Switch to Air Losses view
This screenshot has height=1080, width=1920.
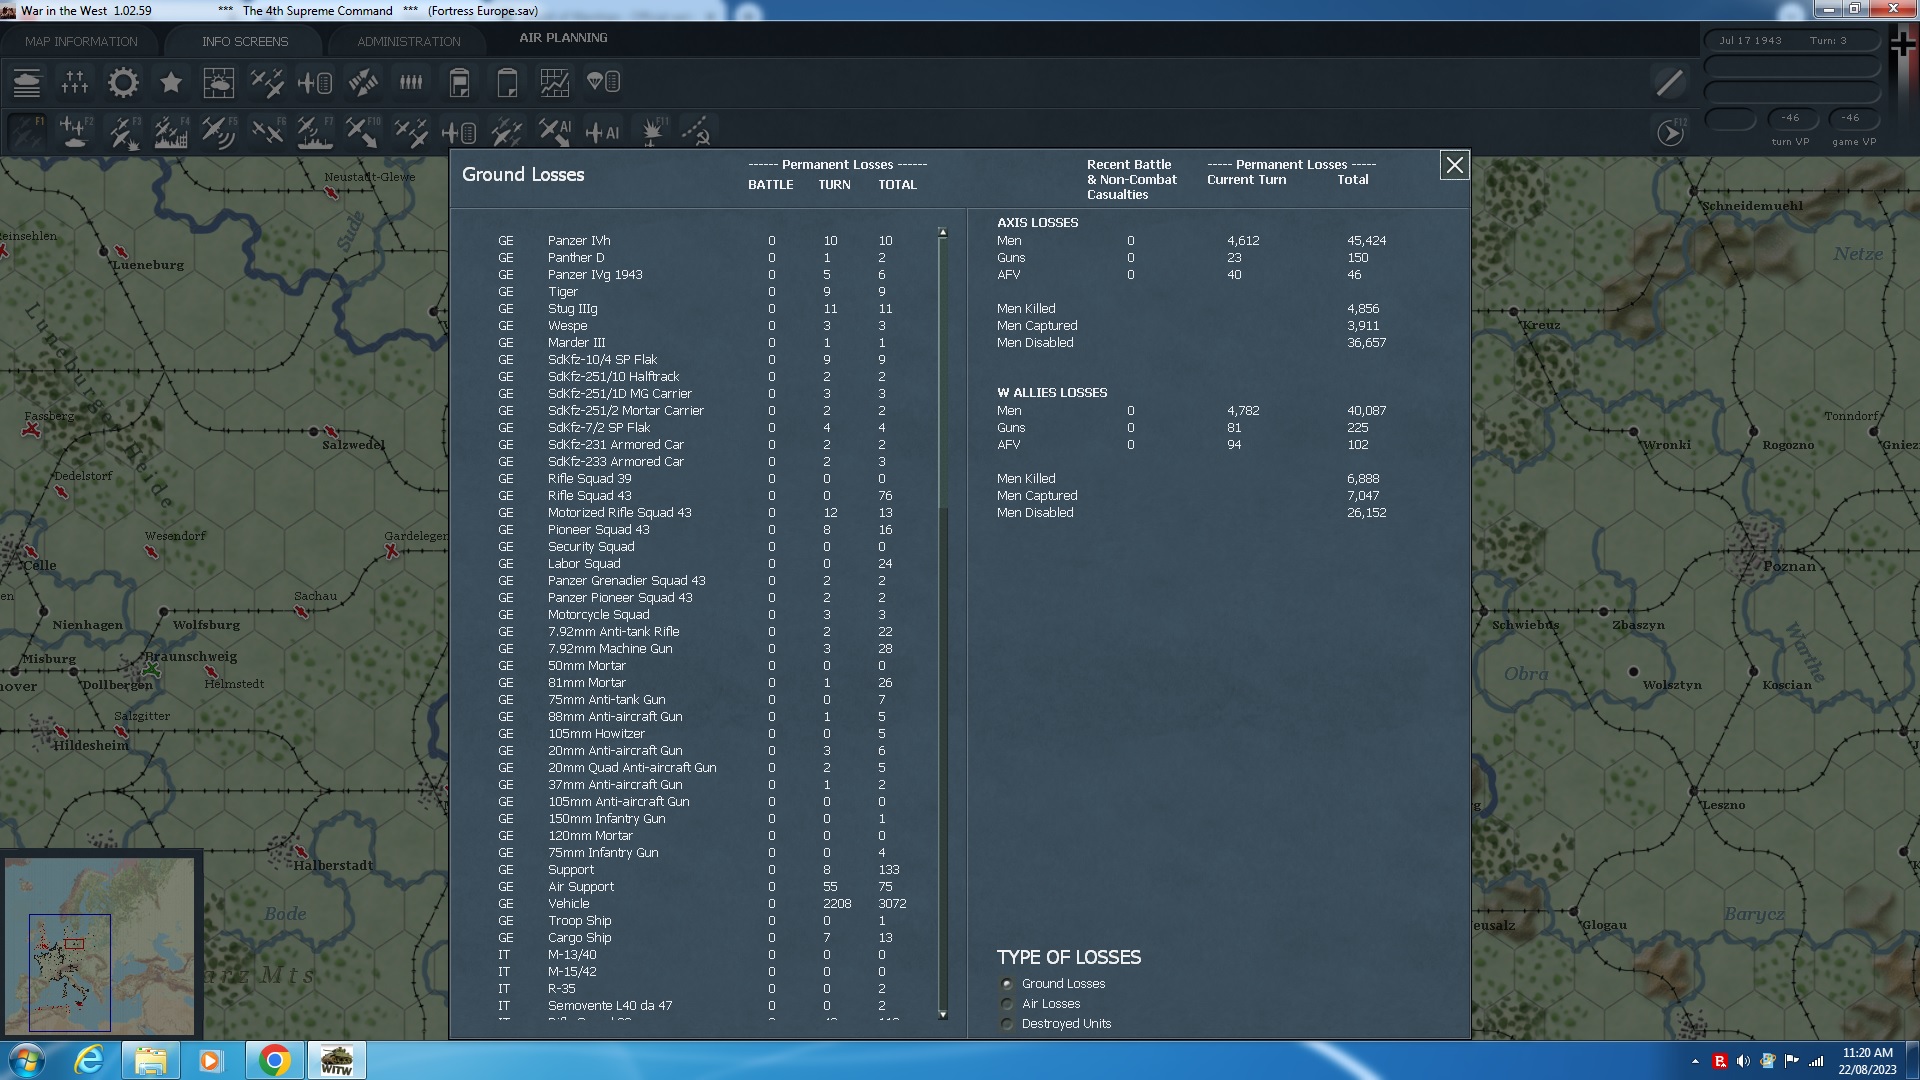[x=1007, y=1004]
